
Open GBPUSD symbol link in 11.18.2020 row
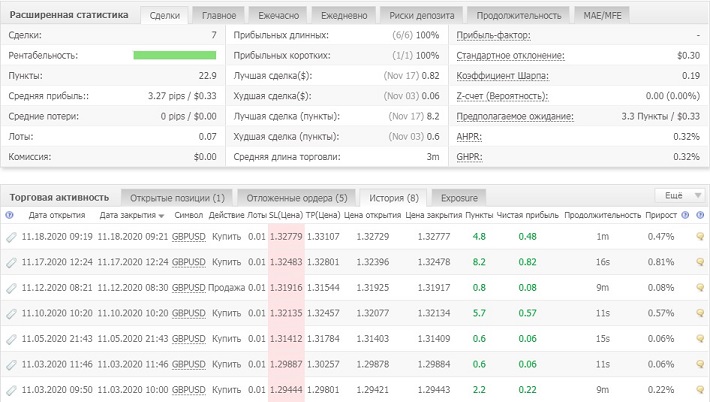click(x=188, y=237)
